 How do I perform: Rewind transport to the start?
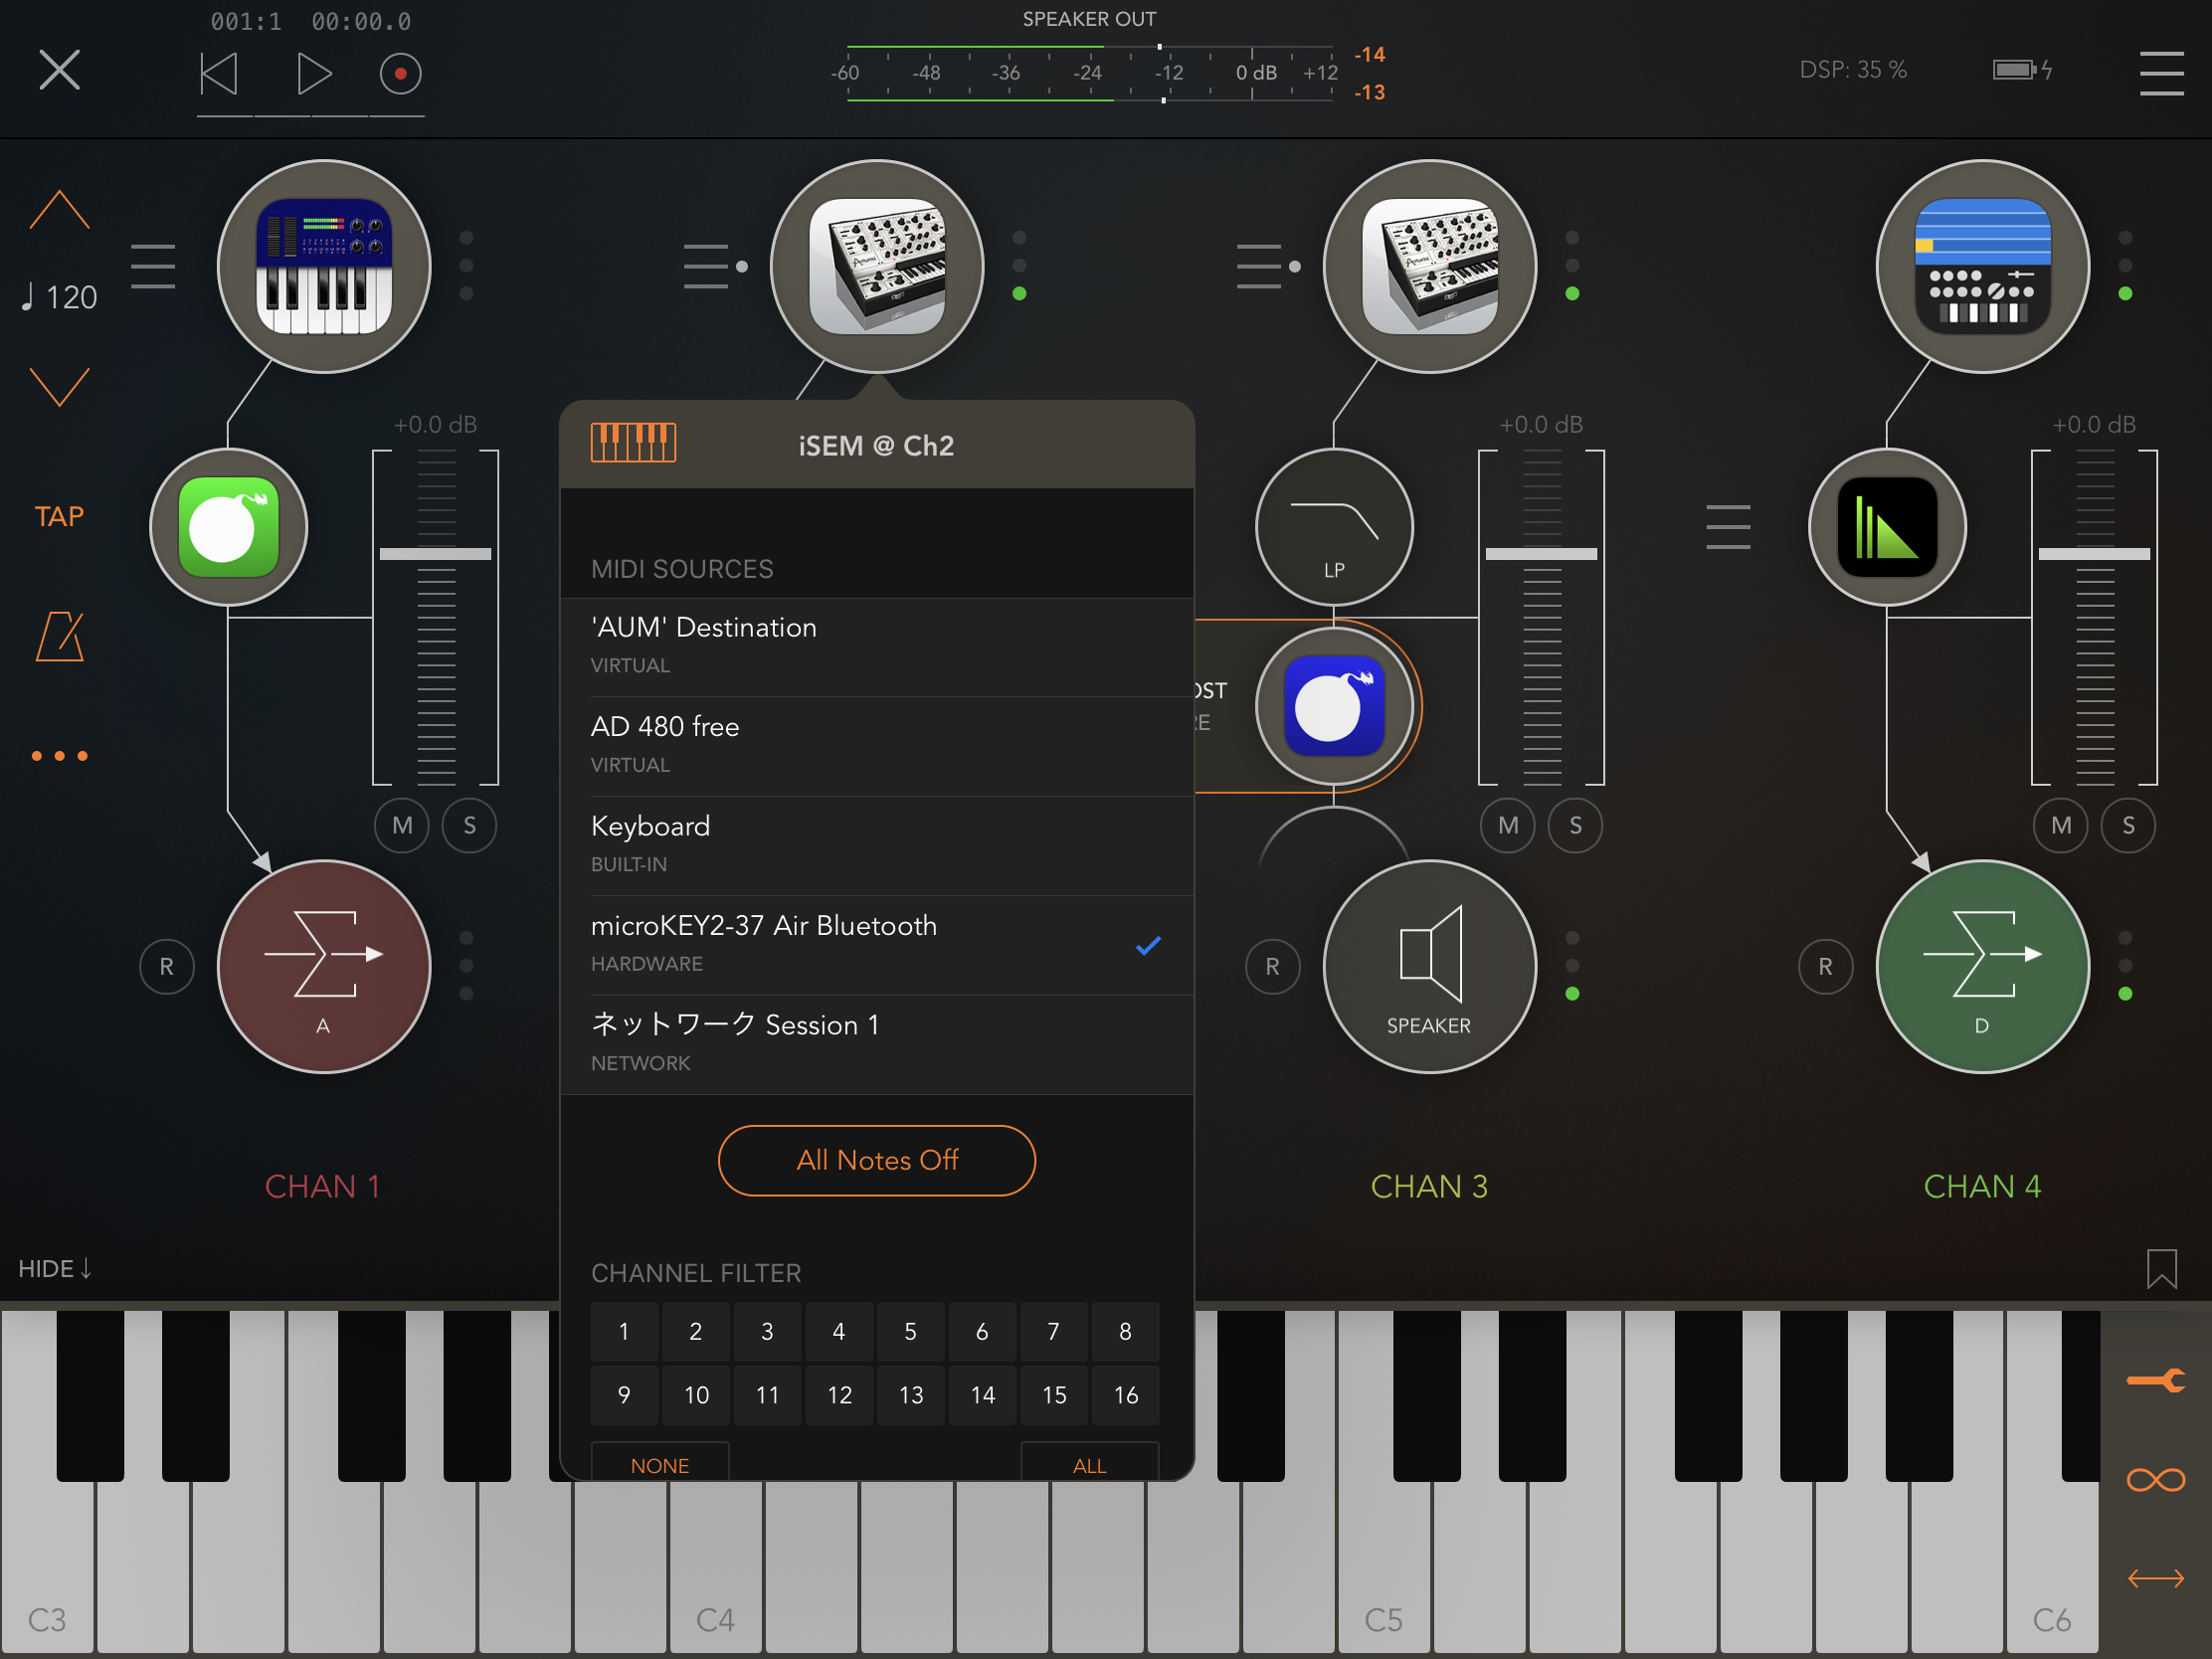coord(219,73)
